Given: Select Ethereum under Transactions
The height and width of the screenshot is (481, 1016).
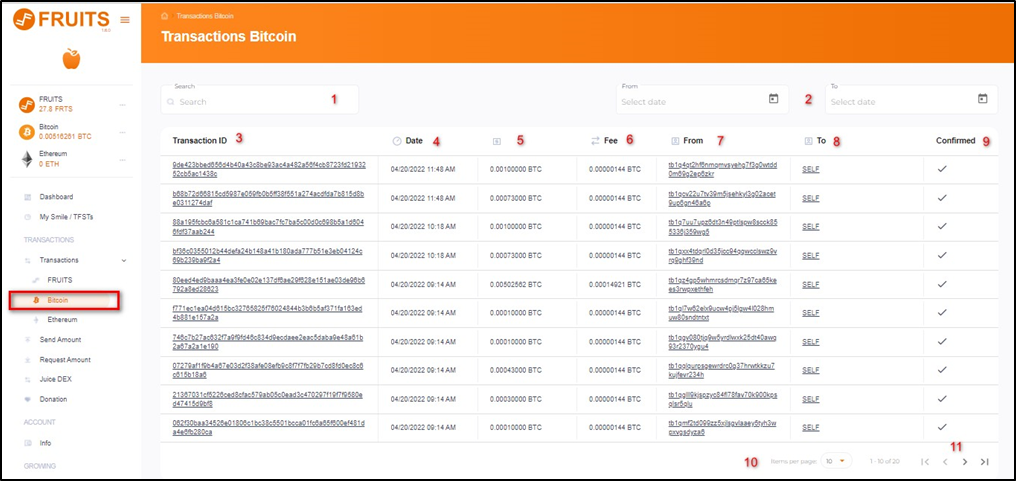Looking at the screenshot, I should pyautogui.click(x=62, y=320).
